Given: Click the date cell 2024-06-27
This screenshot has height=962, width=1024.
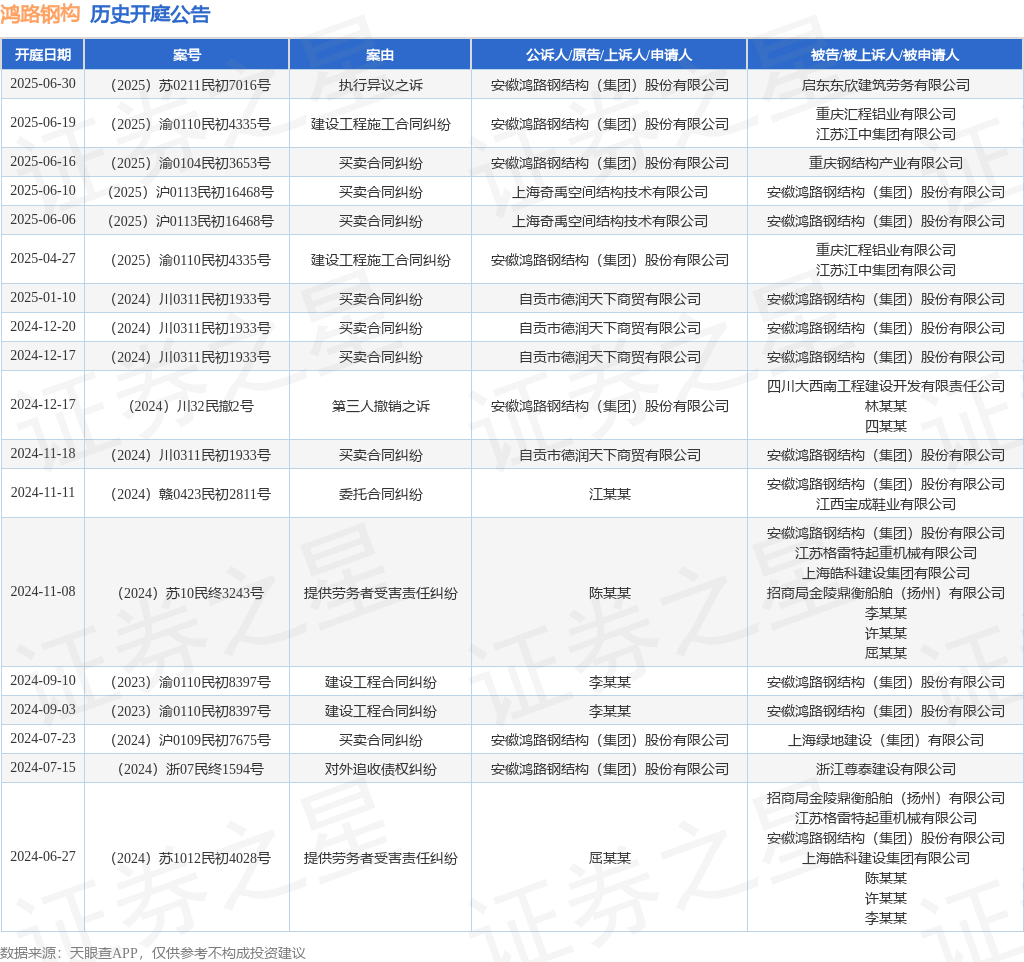Looking at the screenshot, I should pos(43,857).
